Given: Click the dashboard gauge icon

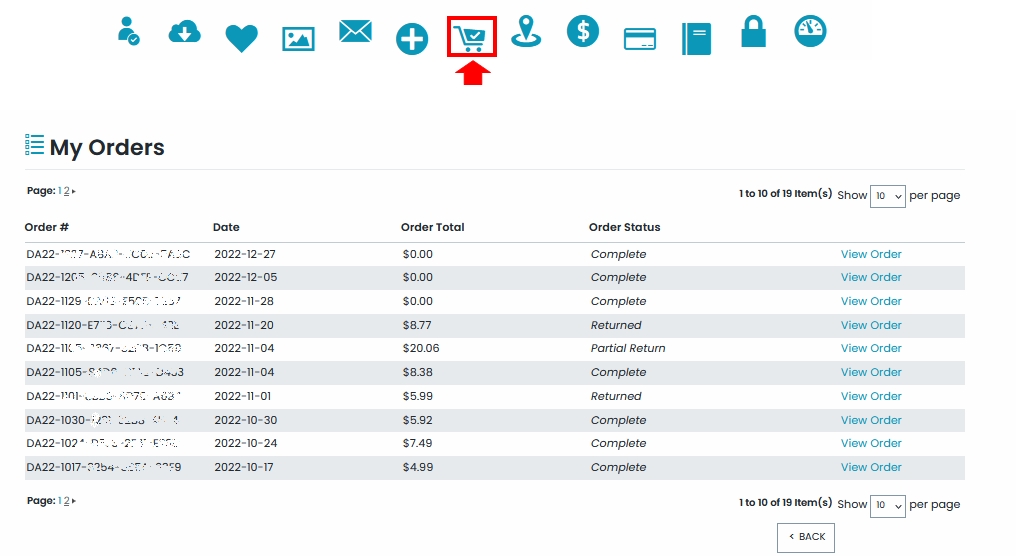Looking at the screenshot, I should 810,31.
